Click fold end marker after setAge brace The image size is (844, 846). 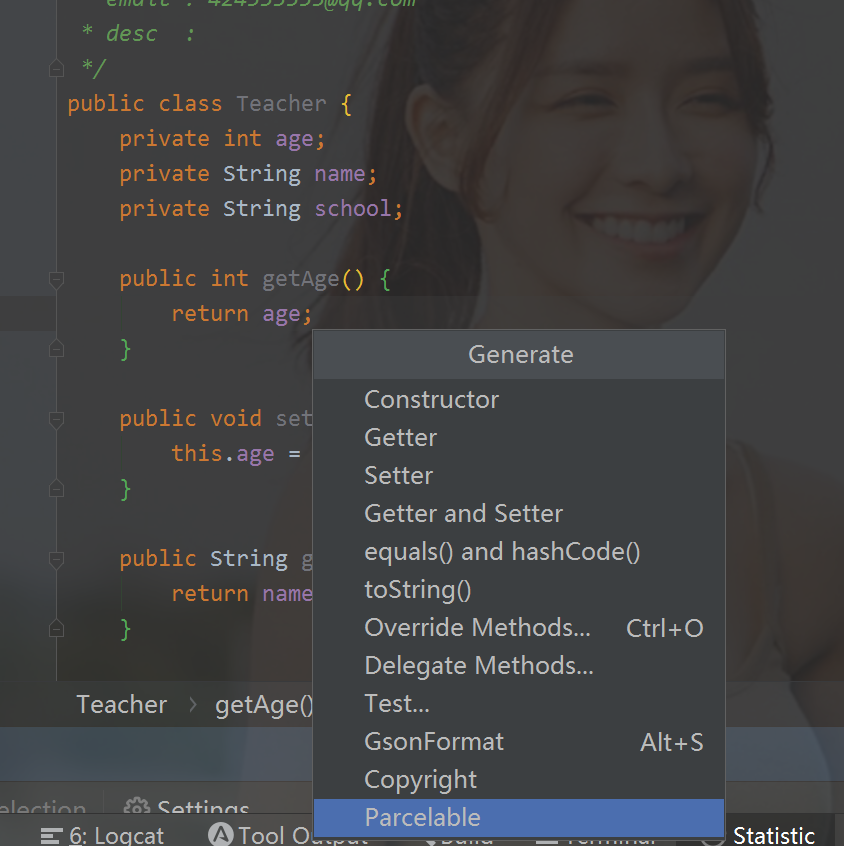[x=56, y=488]
